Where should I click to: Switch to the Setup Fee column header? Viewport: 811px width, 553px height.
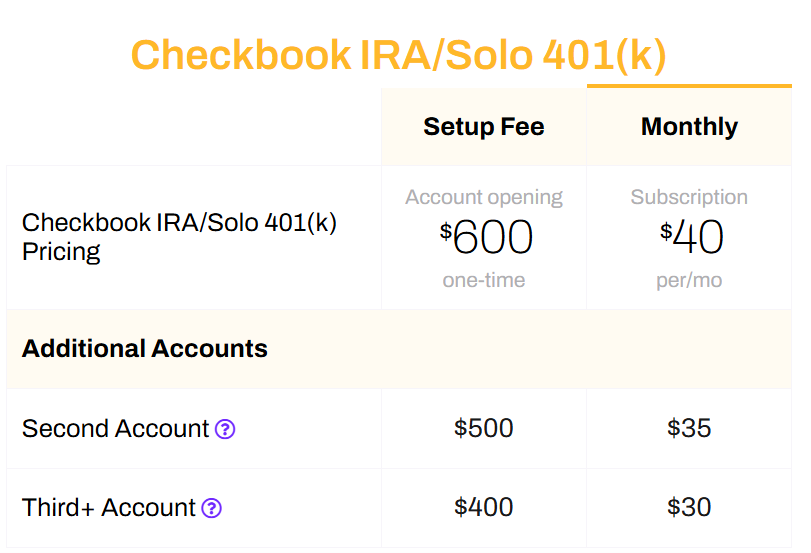(x=484, y=127)
